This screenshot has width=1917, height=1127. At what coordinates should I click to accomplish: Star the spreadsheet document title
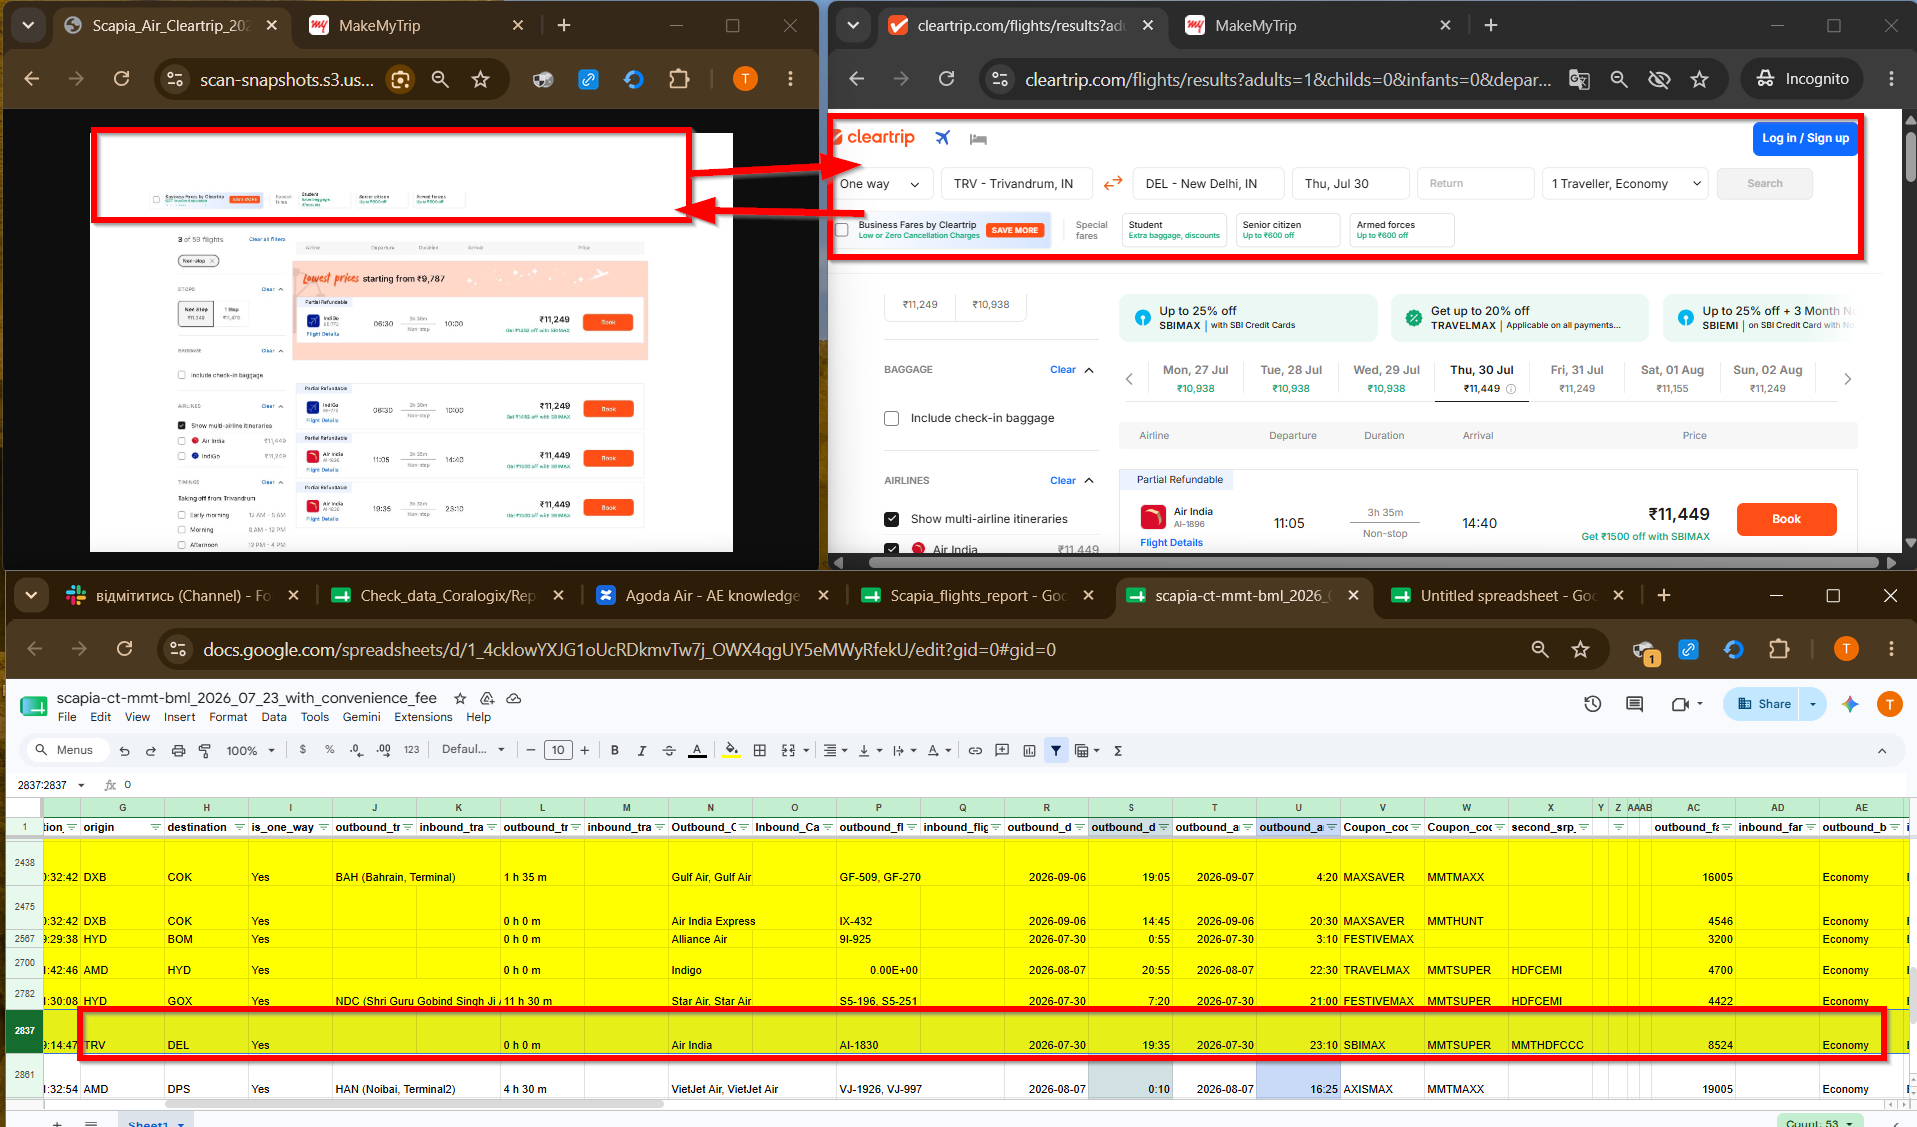point(460,698)
